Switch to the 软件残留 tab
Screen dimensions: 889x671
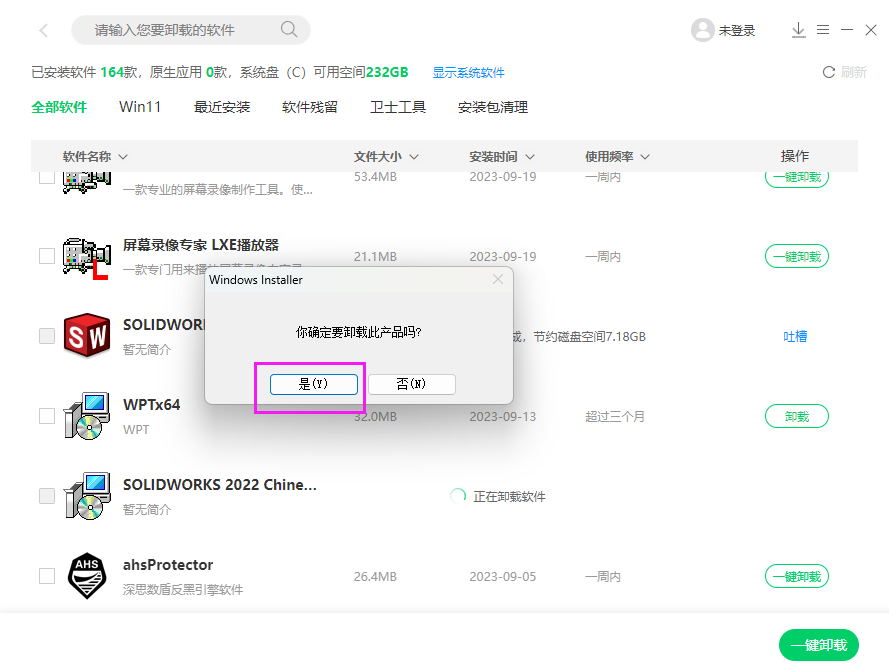[x=310, y=107]
